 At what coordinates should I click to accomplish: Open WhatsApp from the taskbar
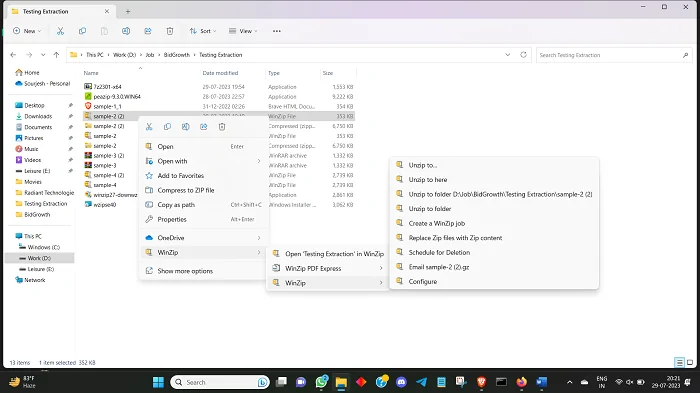tap(321, 382)
